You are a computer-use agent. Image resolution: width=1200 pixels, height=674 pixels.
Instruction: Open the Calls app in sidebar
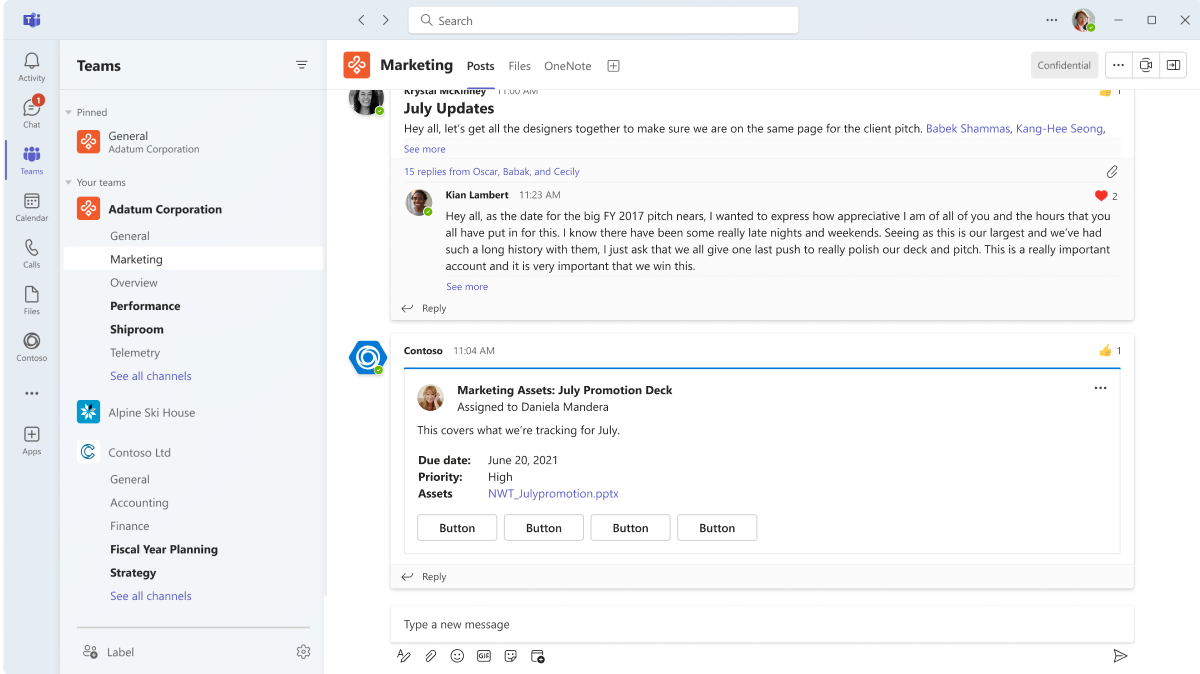pos(31,254)
